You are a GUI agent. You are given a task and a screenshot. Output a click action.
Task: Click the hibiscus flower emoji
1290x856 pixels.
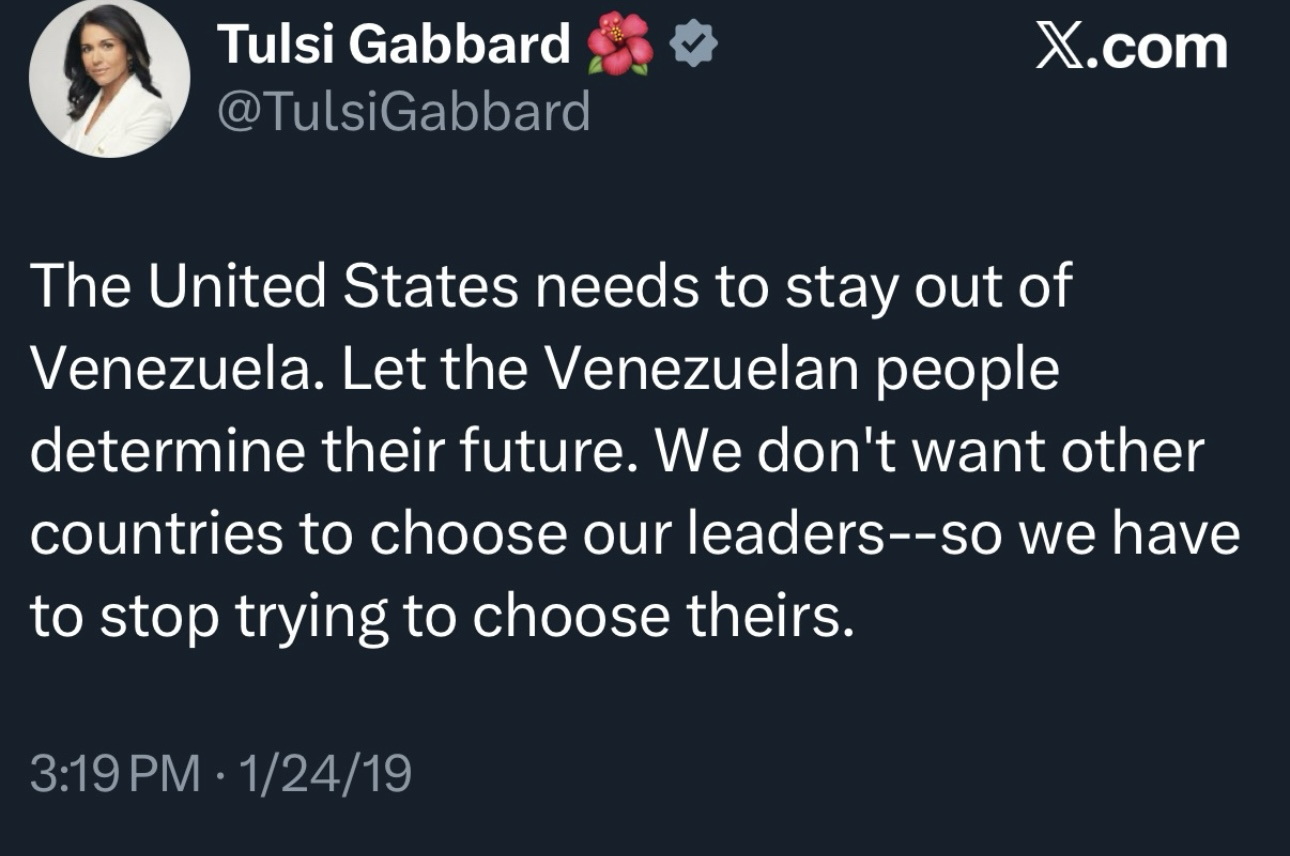click(620, 47)
